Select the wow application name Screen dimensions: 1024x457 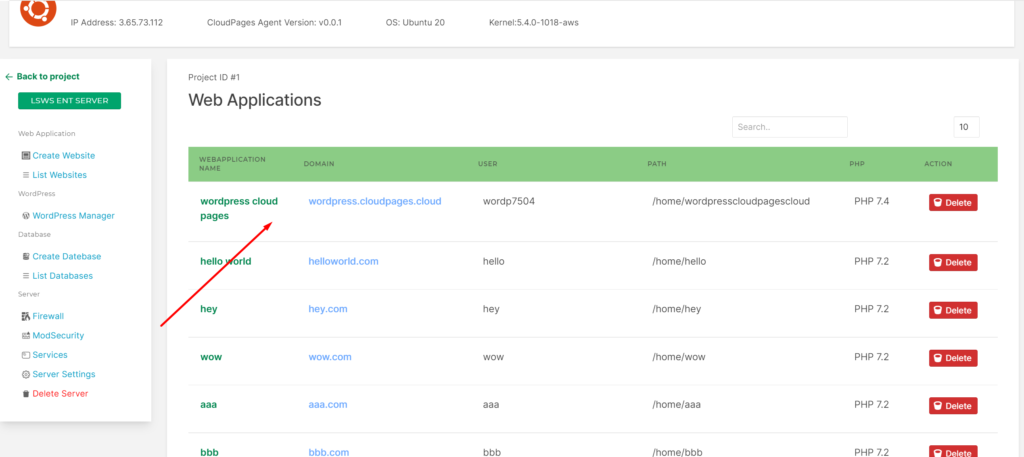click(210, 356)
